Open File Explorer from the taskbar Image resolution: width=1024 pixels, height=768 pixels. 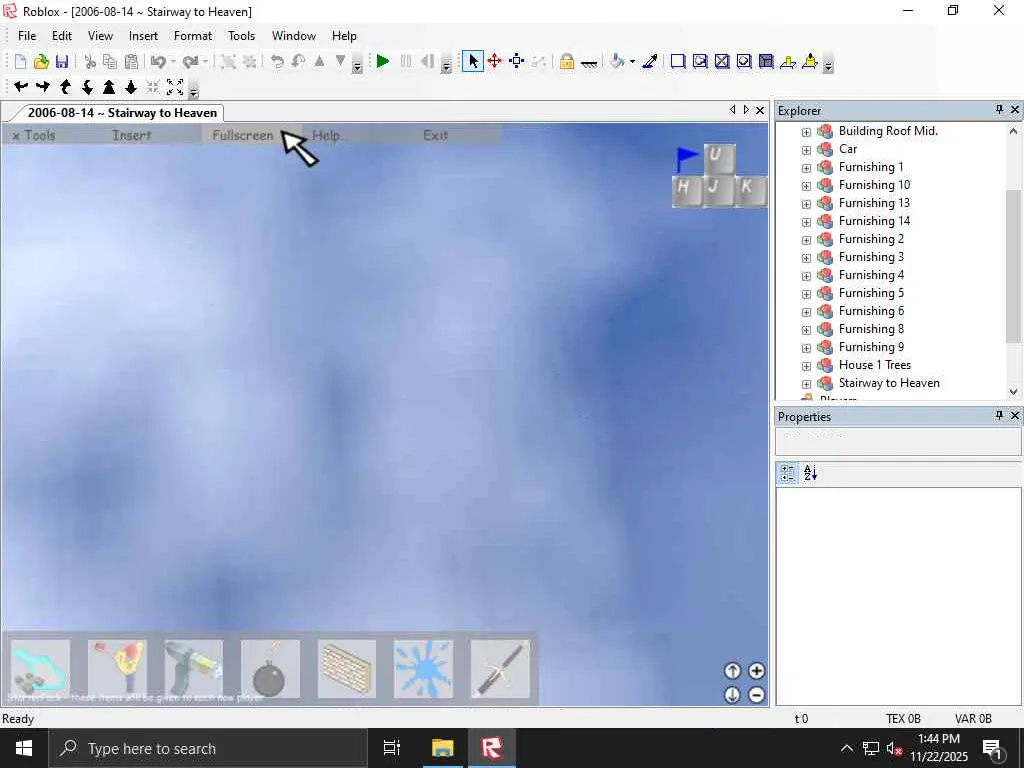click(x=442, y=748)
